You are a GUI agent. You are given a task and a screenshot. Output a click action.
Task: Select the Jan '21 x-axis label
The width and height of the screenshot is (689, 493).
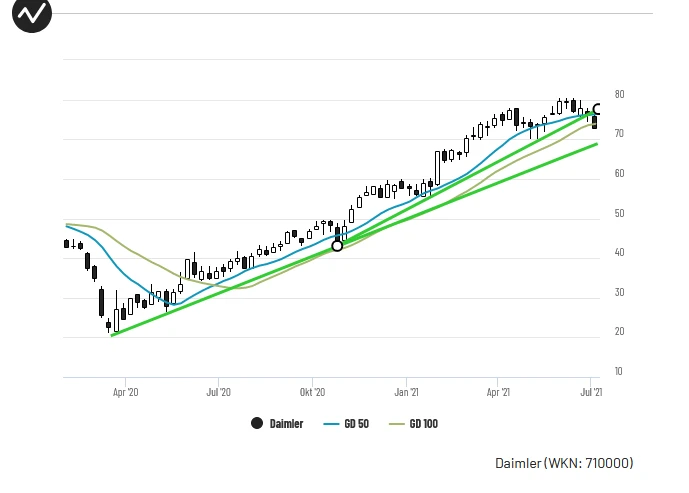click(406, 393)
